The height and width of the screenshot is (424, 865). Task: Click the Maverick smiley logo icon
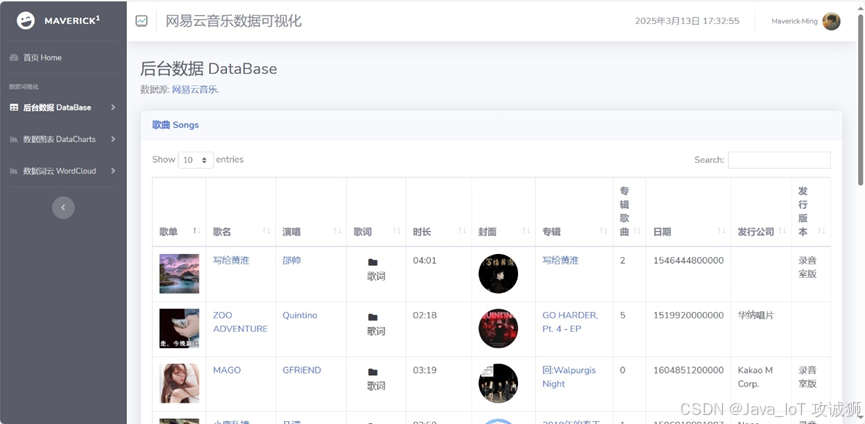[x=25, y=21]
